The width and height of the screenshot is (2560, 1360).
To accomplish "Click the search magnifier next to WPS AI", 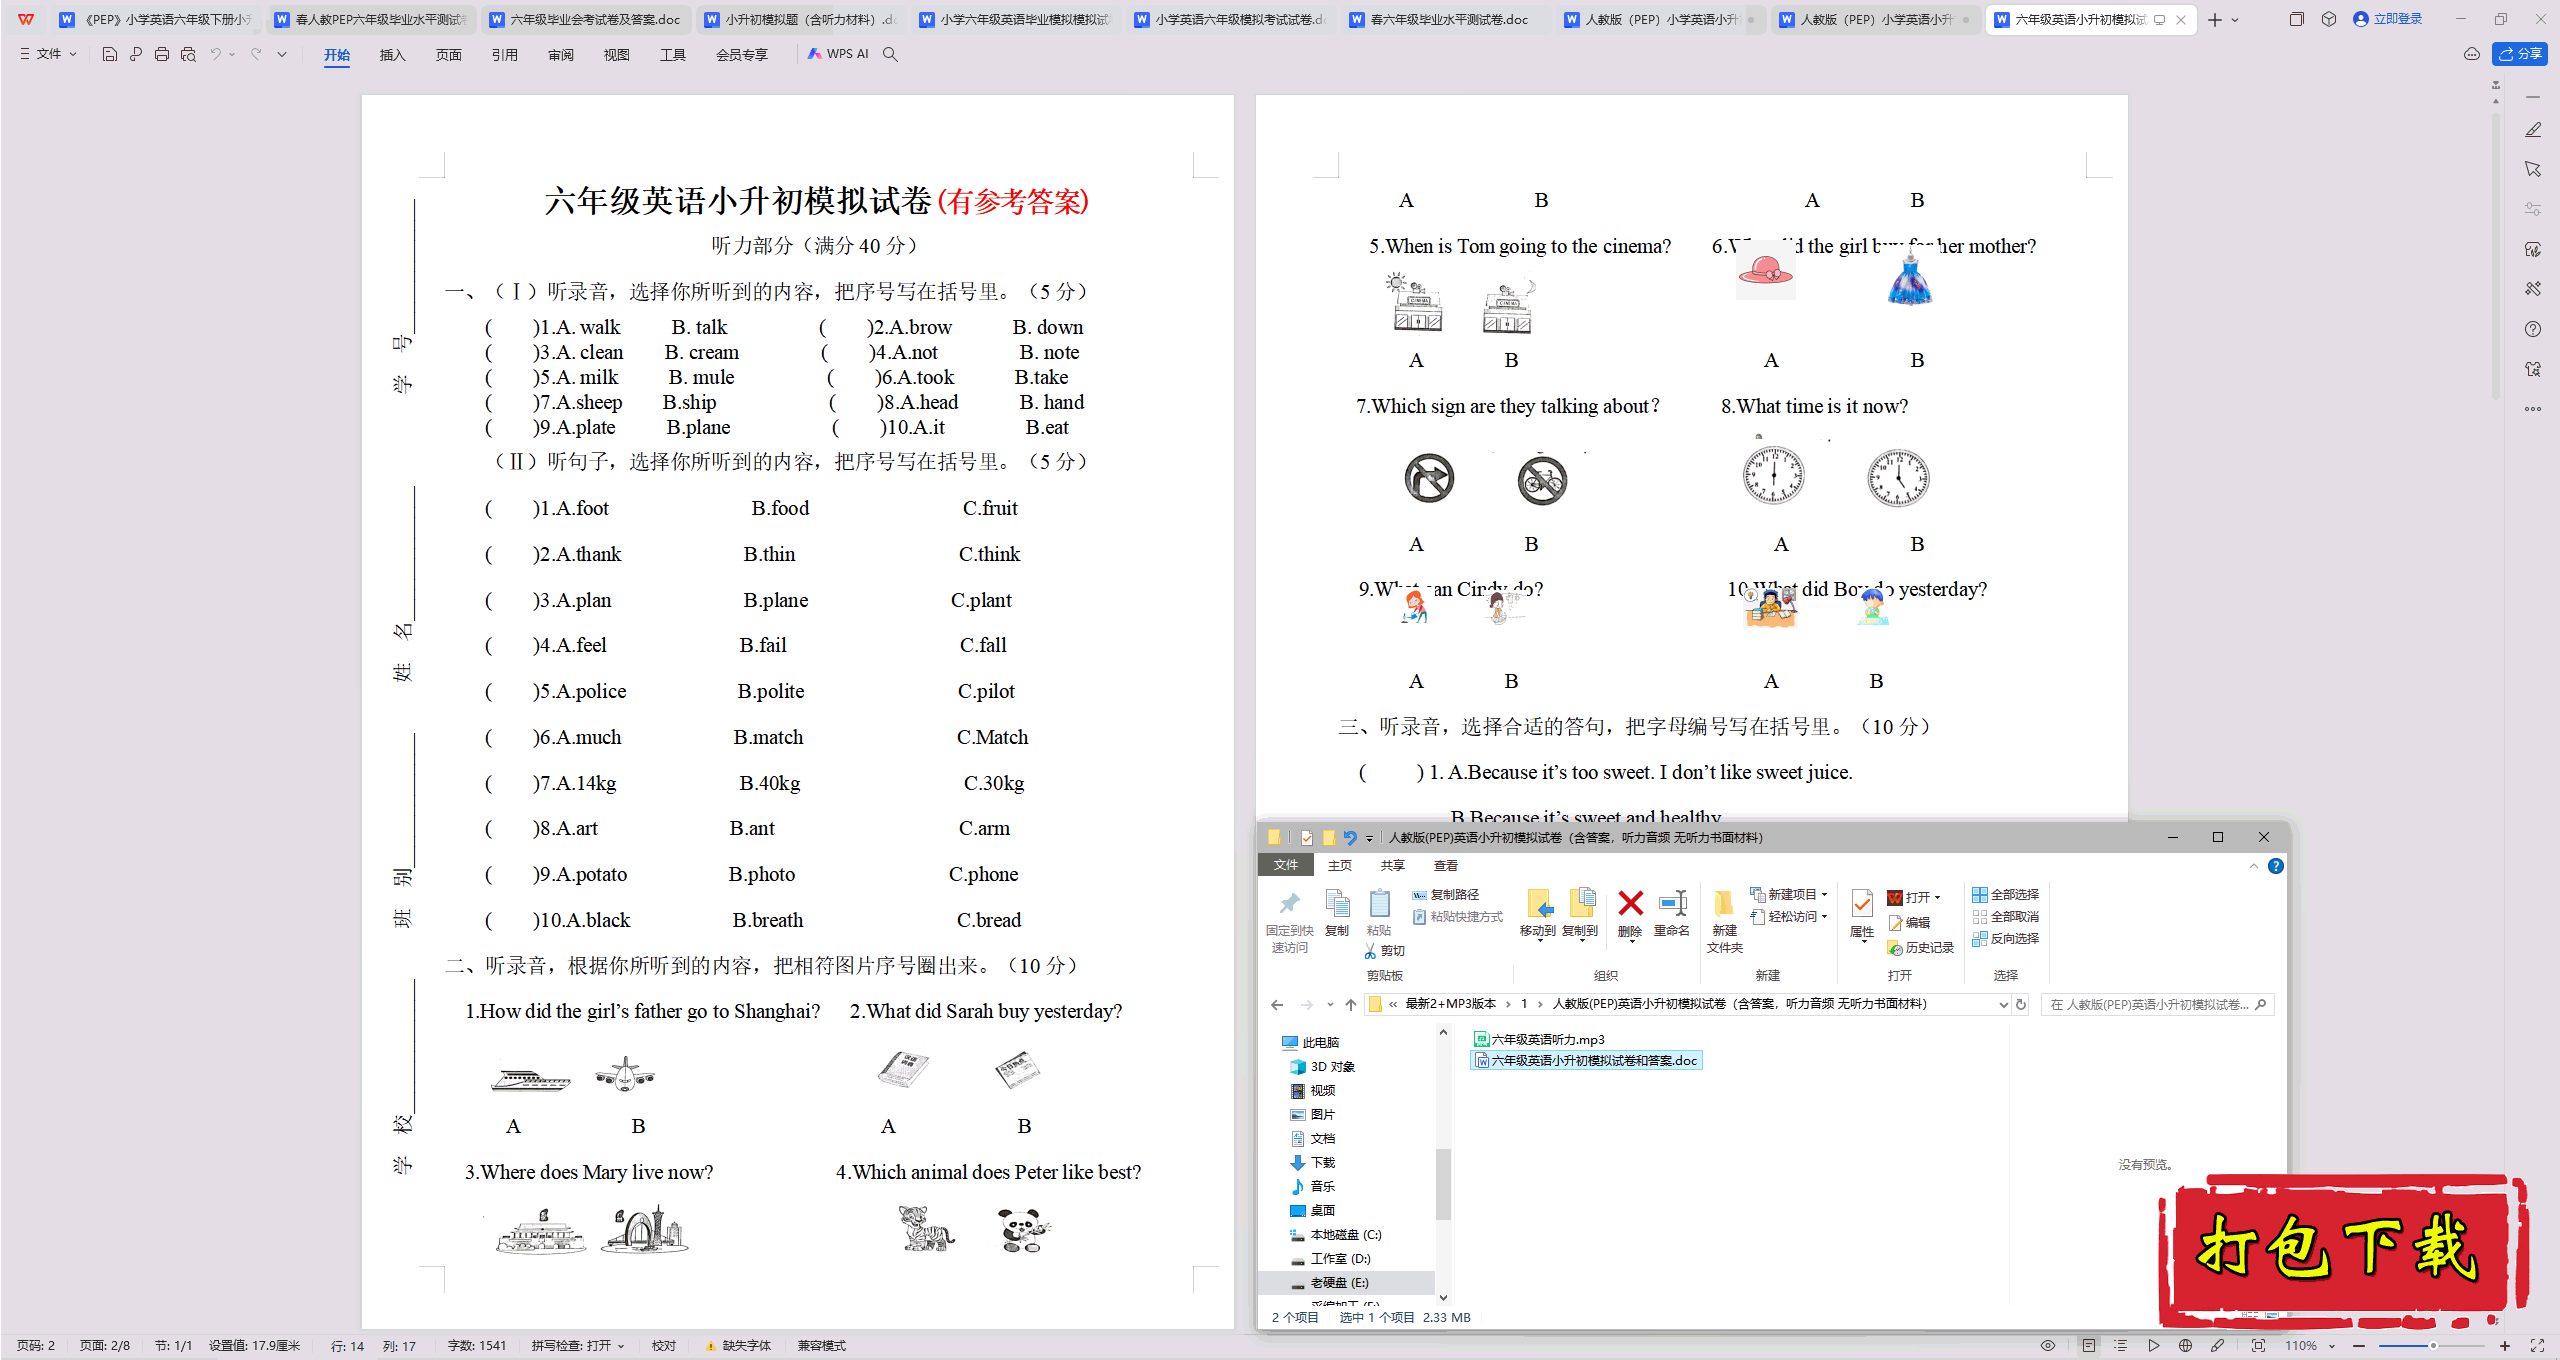I will coord(890,54).
